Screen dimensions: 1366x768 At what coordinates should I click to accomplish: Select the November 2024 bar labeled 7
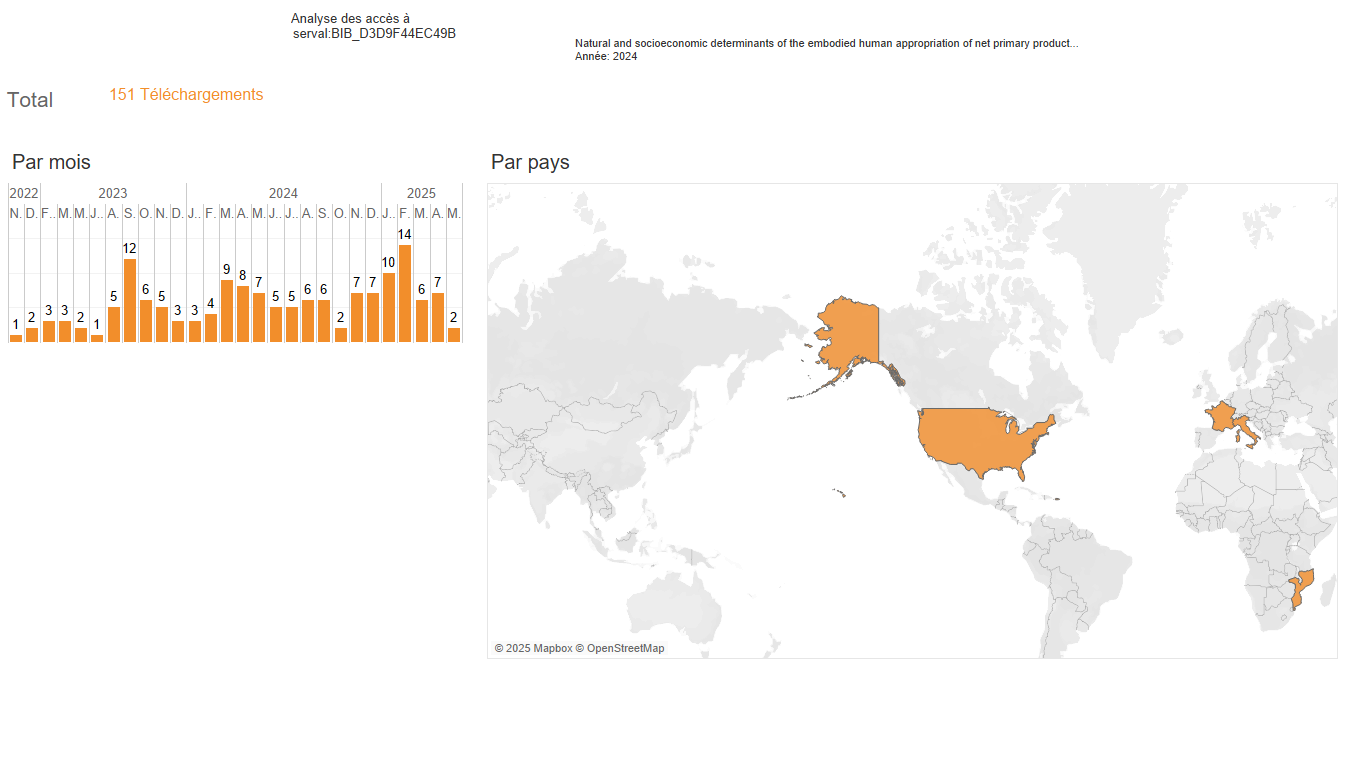point(356,317)
